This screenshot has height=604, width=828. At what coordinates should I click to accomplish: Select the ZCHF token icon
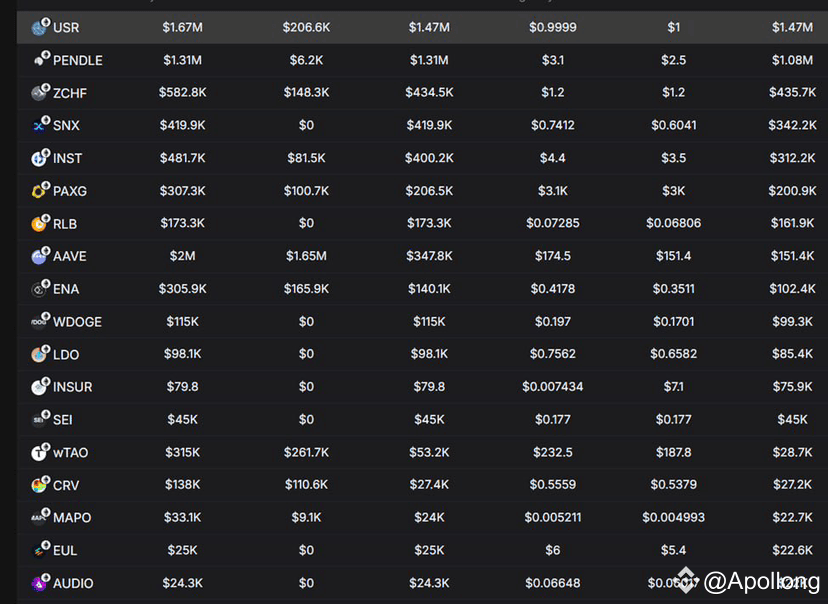[x=40, y=92]
